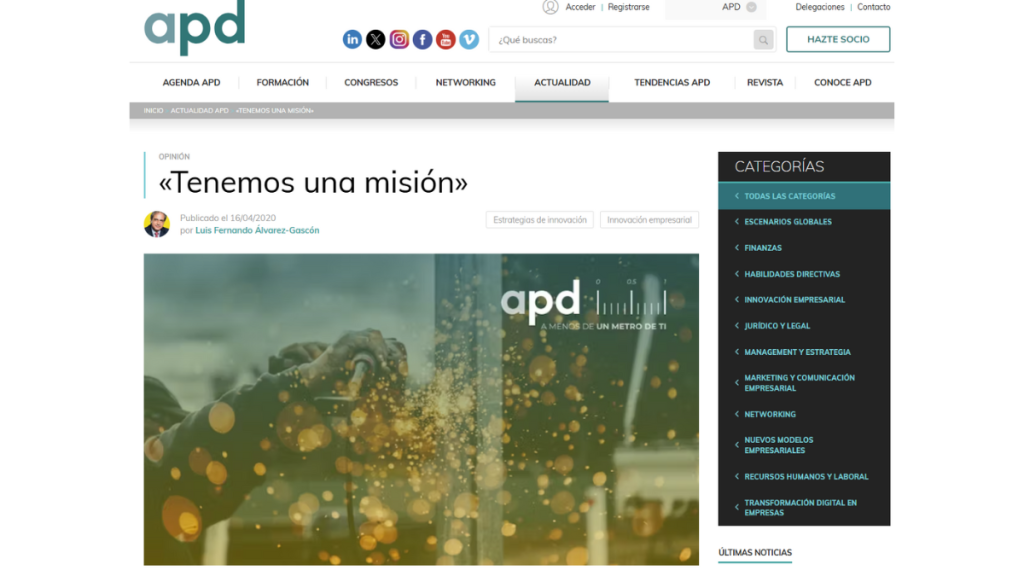Select the Innovación empresarial tag
This screenshot has height=576, width=1024.
click(x=648, y=219)
